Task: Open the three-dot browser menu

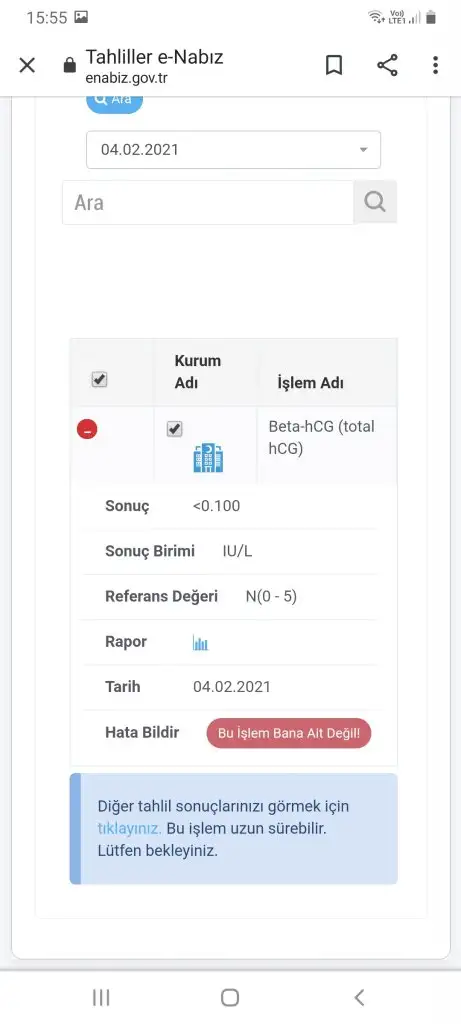Action: tap(436, 65)
